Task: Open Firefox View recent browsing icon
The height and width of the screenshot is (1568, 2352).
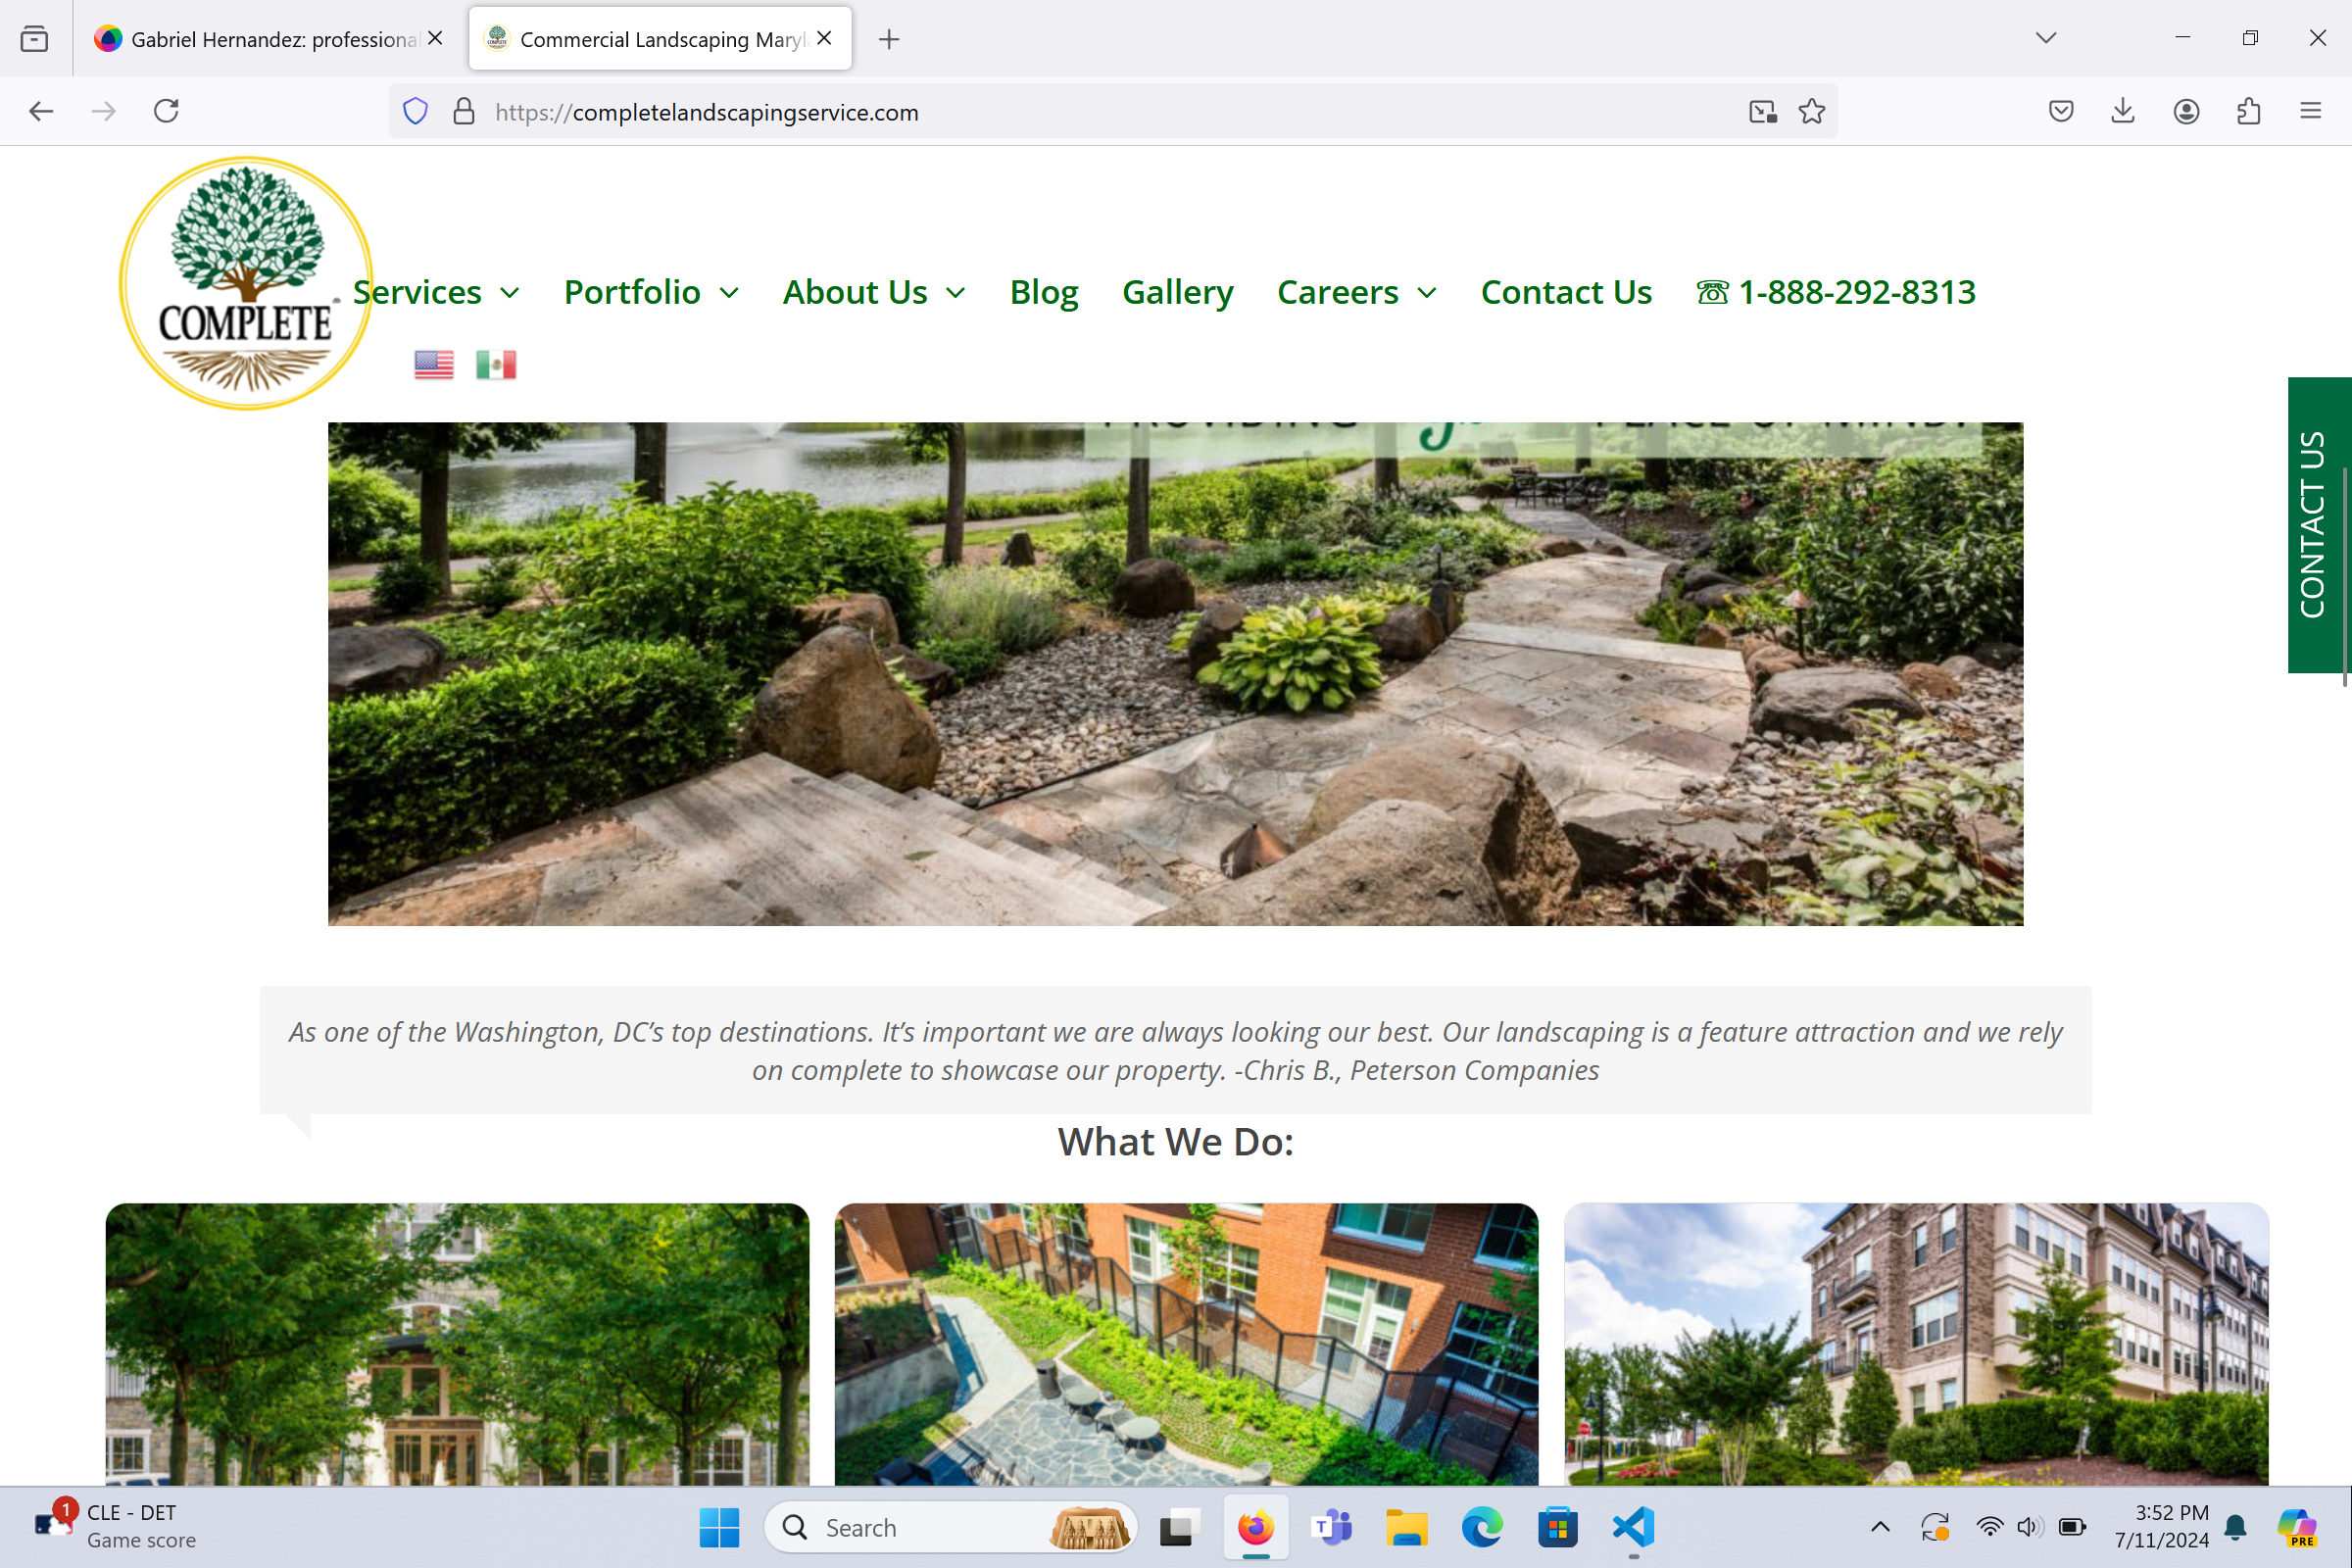Action: click(x=34, y=39)
